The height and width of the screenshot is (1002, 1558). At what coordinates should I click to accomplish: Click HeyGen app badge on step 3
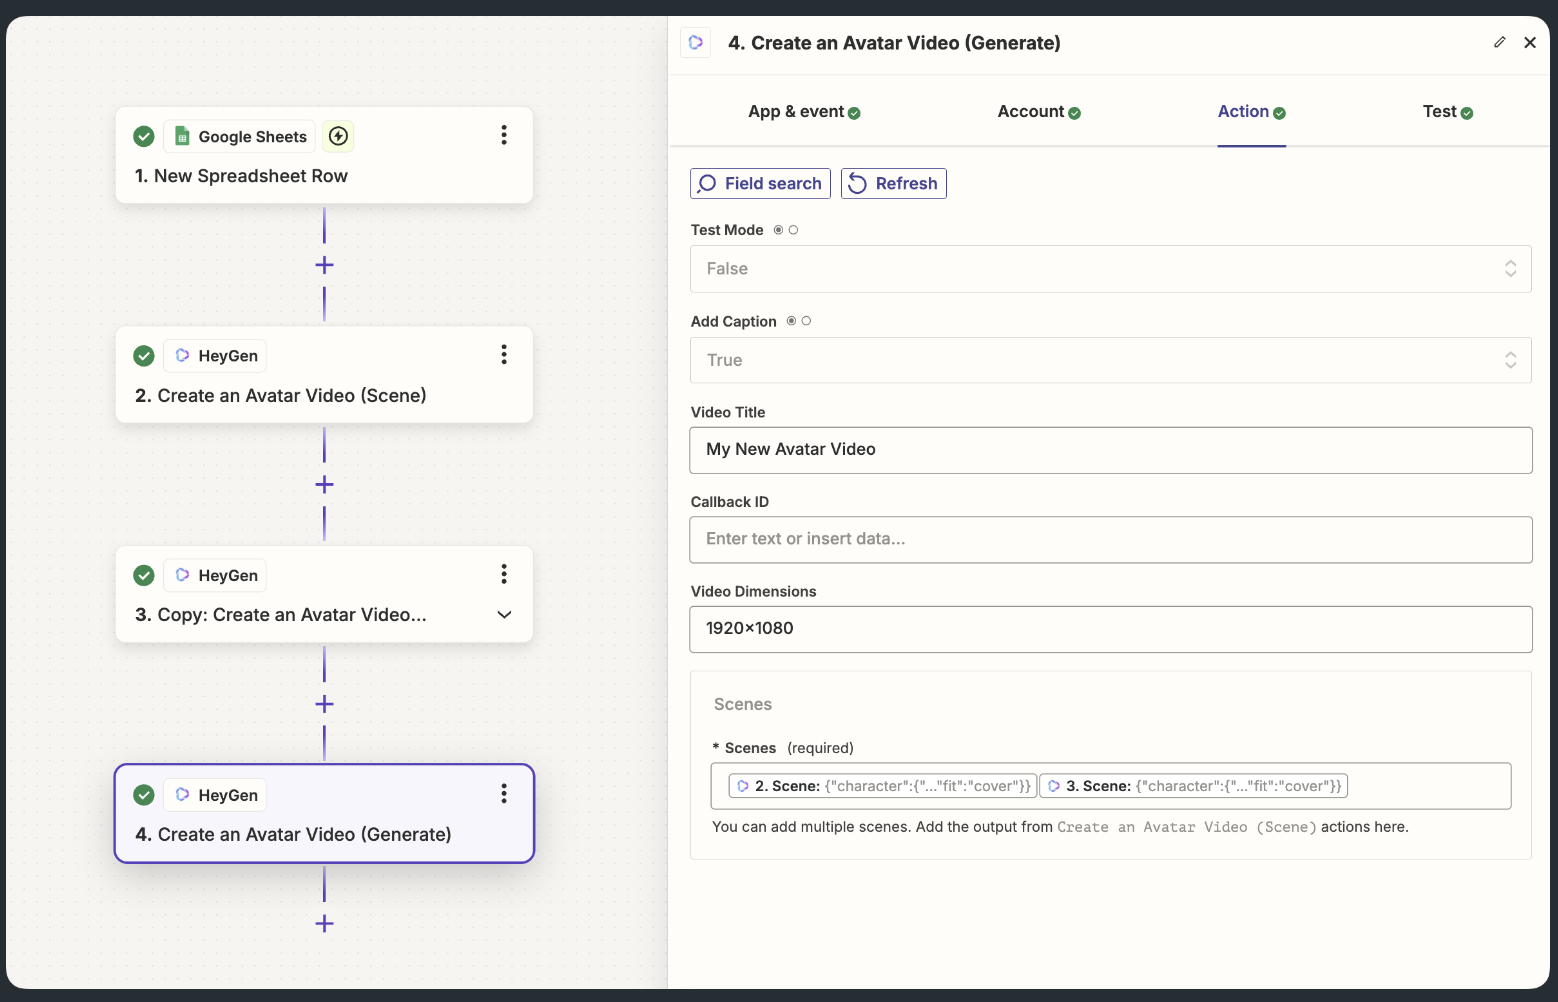click(215, 575)
